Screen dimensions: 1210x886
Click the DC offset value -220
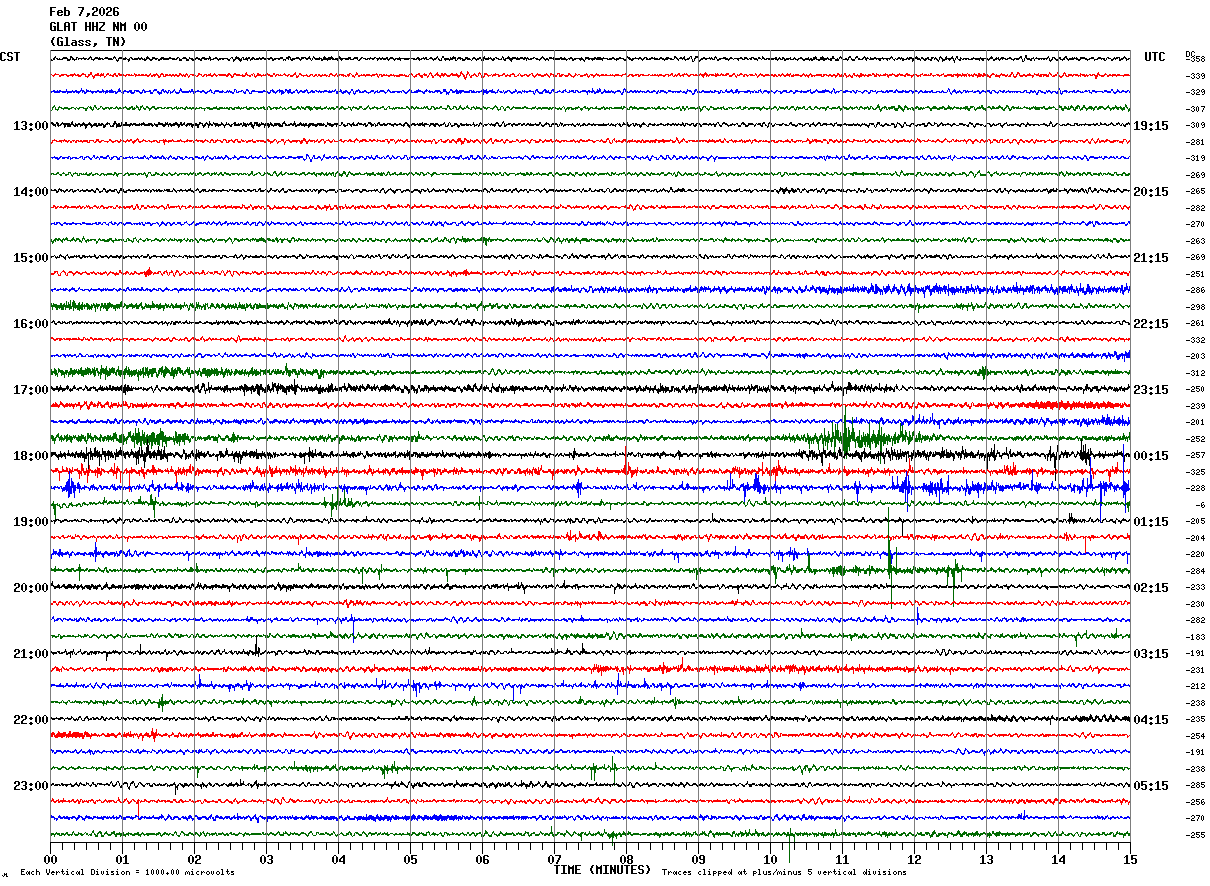(1195, 554)
